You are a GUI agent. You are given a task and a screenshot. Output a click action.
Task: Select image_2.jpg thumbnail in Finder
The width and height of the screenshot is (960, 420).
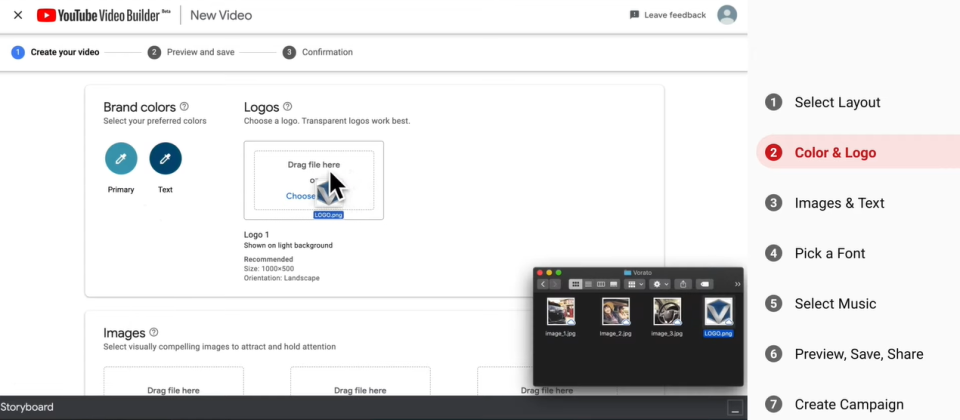pyautogui.click(x=615, y=312)
